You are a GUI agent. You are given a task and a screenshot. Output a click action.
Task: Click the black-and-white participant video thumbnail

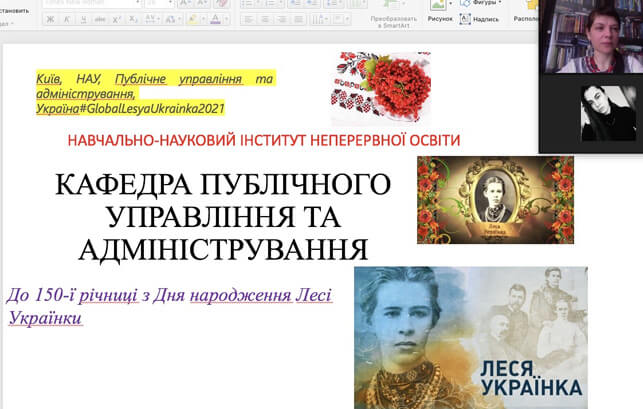click(x=608, y=112)
